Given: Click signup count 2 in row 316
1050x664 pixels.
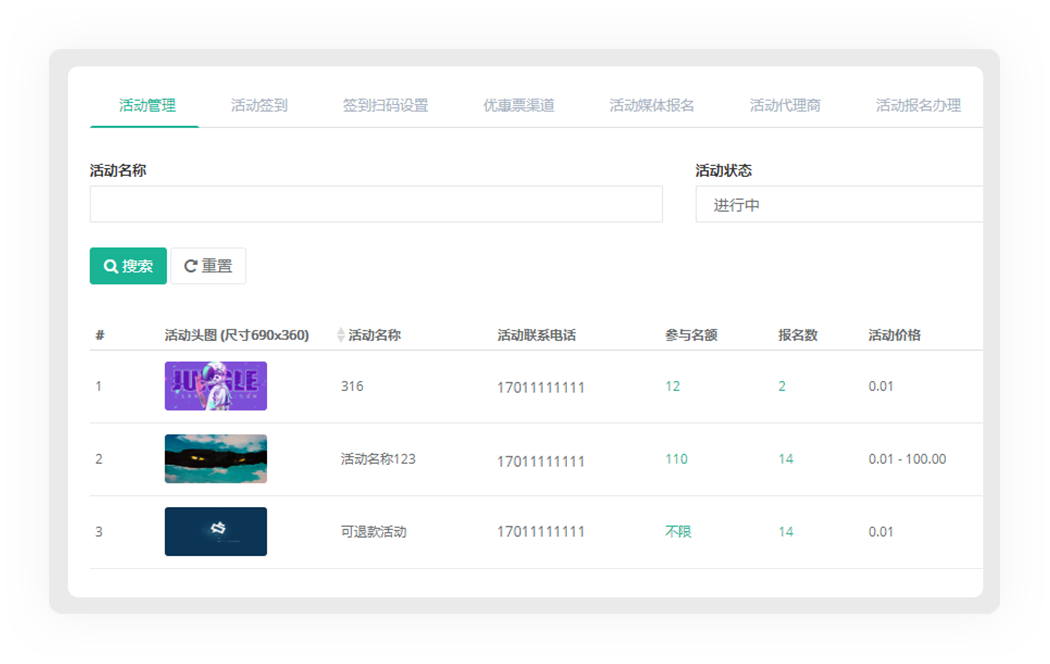Looking at the screenshot, I should tap(781, 386).
